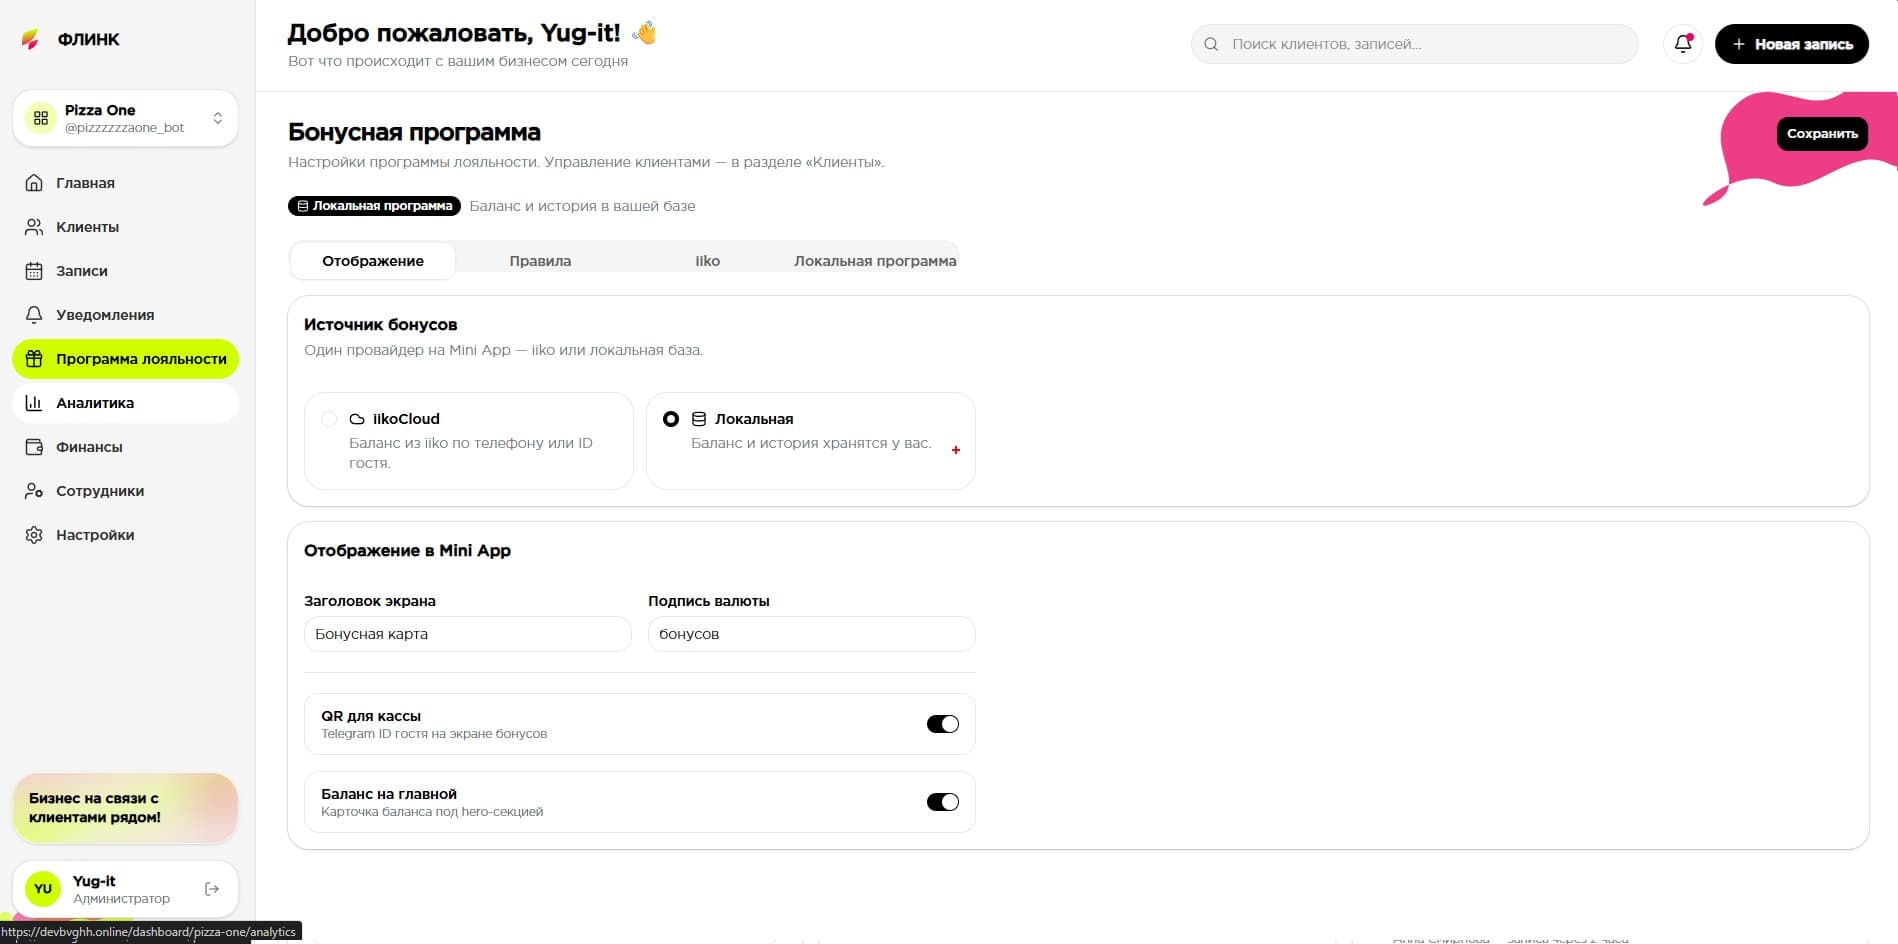Screen dimensions: 1898x944
Task: Click the @pizzzzzzaone_bot handle text
Action: (125, 128)
